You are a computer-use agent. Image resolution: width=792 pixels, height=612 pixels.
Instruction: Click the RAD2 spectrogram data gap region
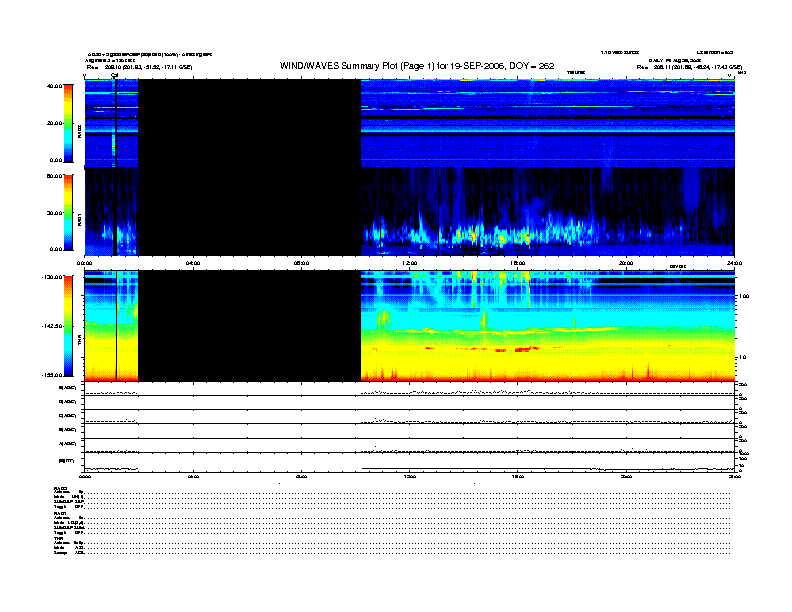click(x=250, y=123)
